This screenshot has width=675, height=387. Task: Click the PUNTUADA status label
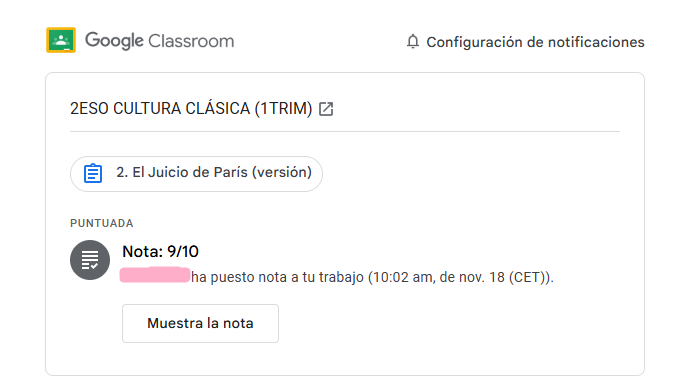[102, 223]
